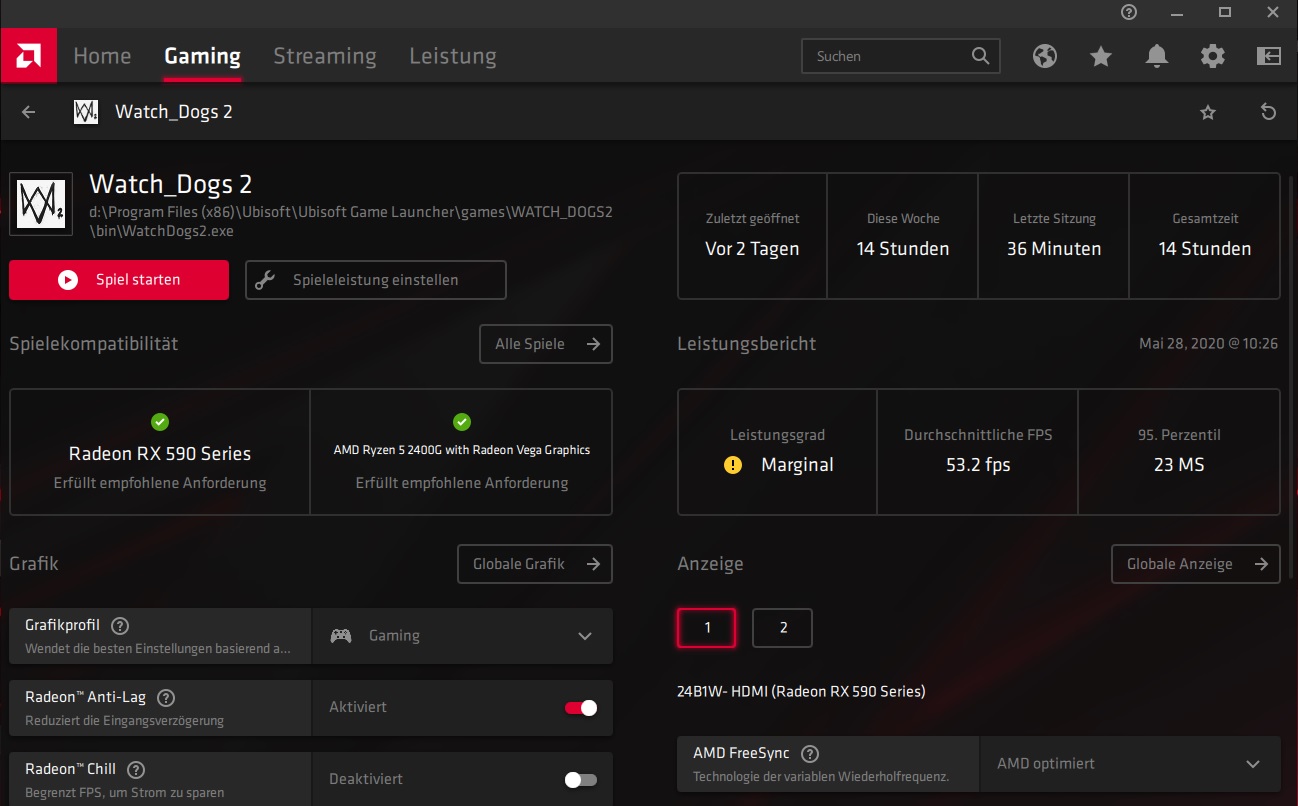Open the Grafikprofil Gaming dropdown
This screenshot has width=1298, height=806.
(x=462, y=636)
